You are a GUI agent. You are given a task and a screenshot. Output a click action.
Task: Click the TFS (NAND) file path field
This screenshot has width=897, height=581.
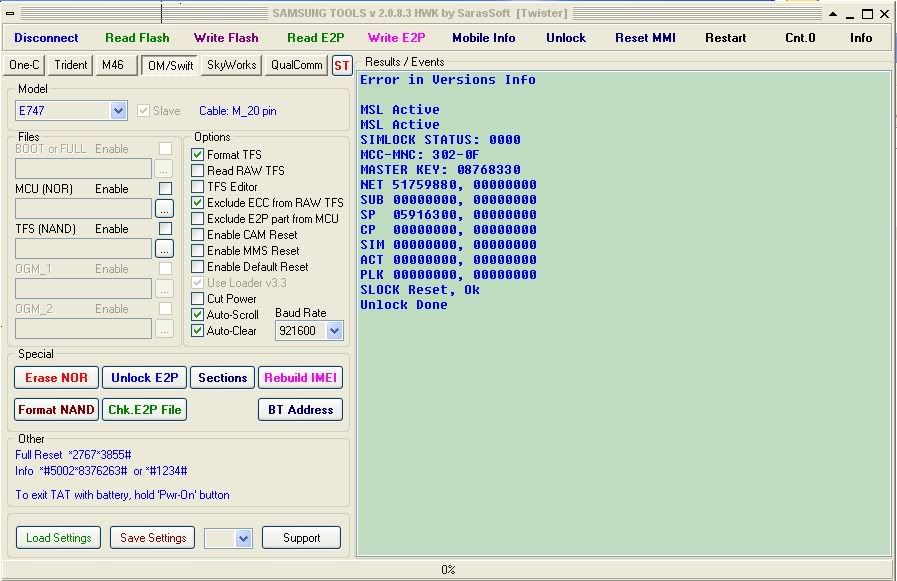click(x=84, y=249)
